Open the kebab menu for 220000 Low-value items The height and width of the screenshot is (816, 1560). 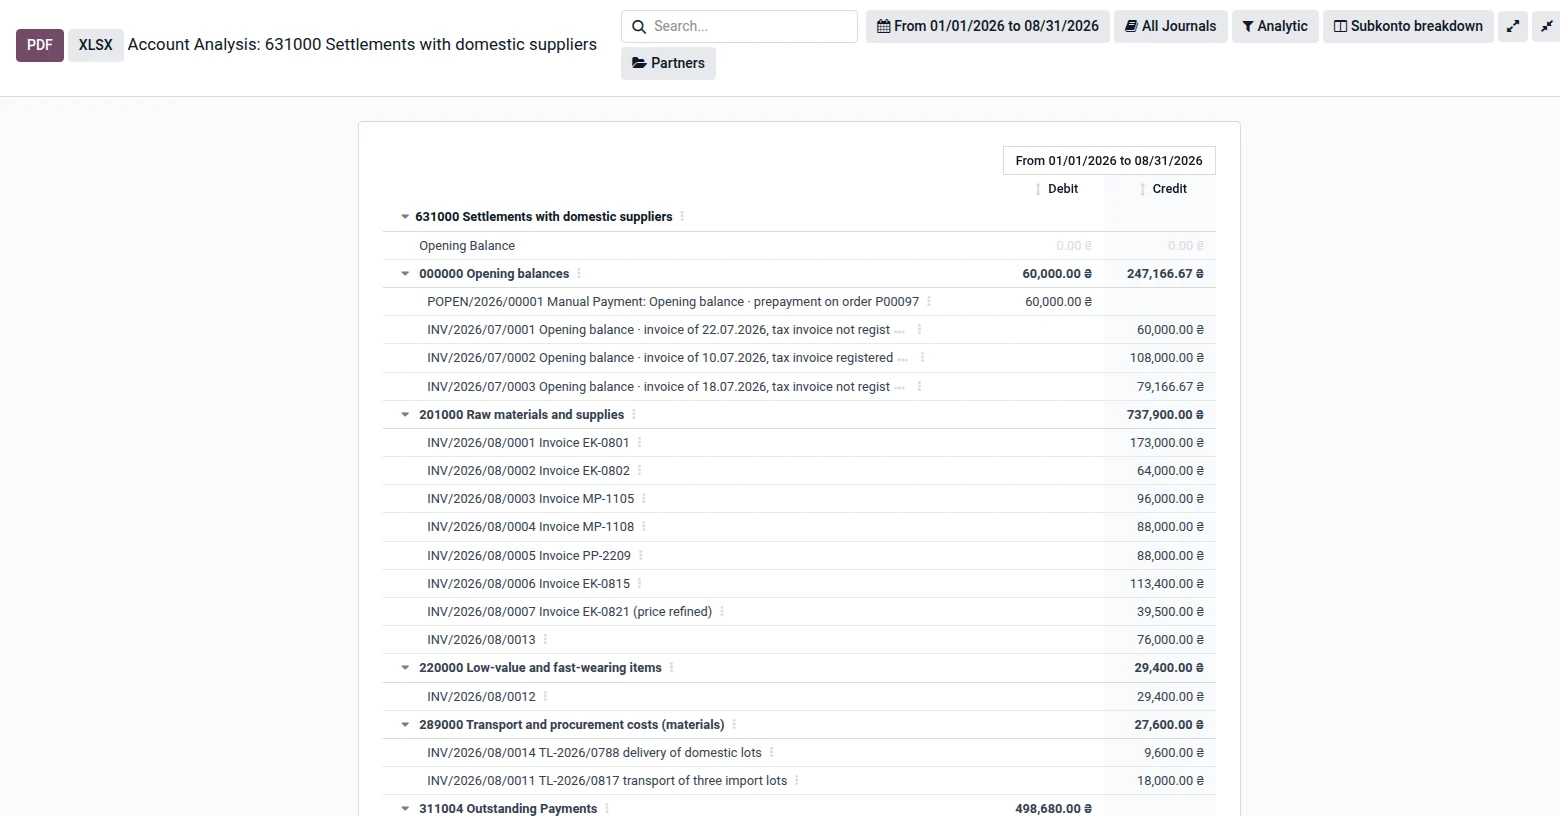(671, 668)
